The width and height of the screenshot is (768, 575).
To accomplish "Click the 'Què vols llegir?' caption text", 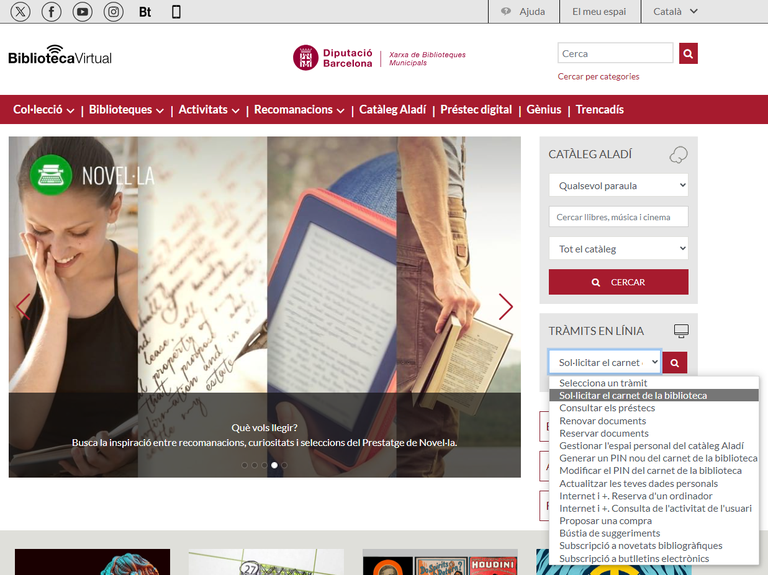I will click(264, 428).
